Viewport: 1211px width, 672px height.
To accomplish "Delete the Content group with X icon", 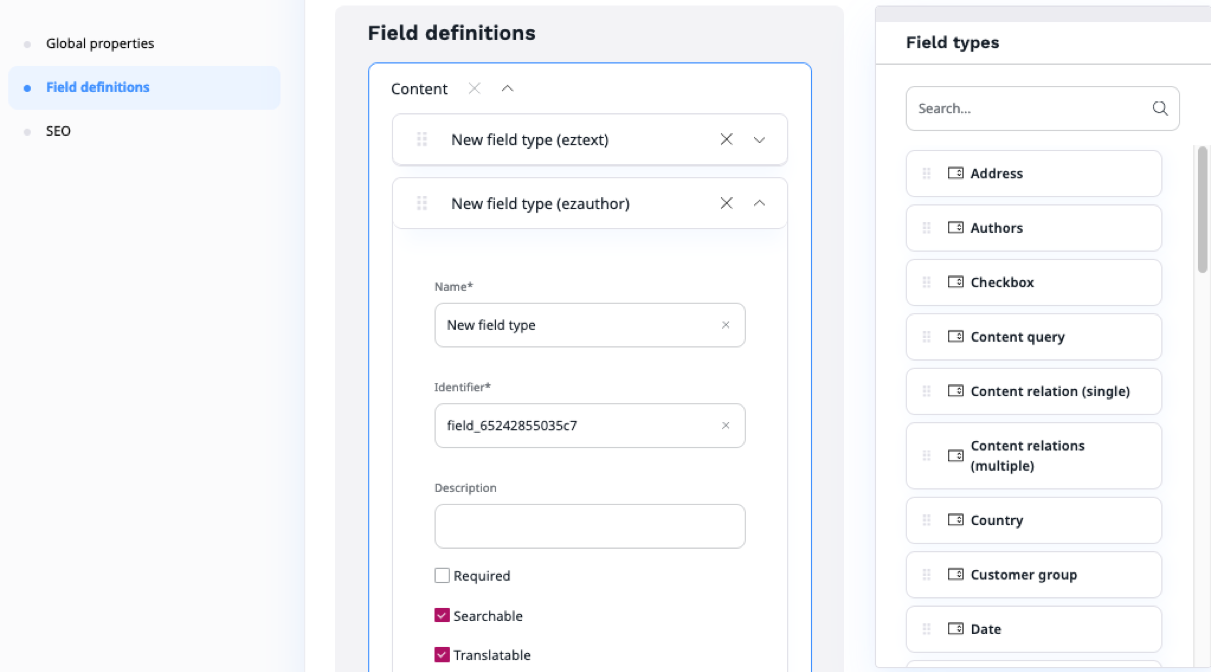I will pyautogui.click(x=475, y=89).
